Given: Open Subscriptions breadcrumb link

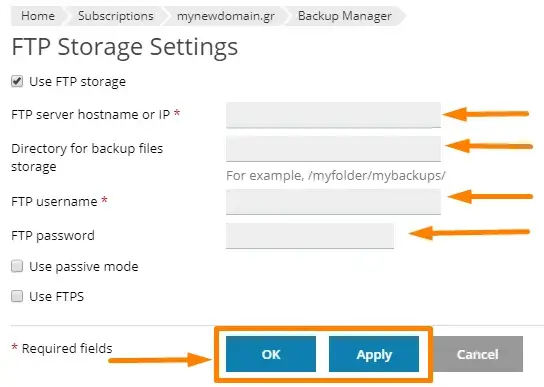Looking at the screenshot, I should [116, 16].
